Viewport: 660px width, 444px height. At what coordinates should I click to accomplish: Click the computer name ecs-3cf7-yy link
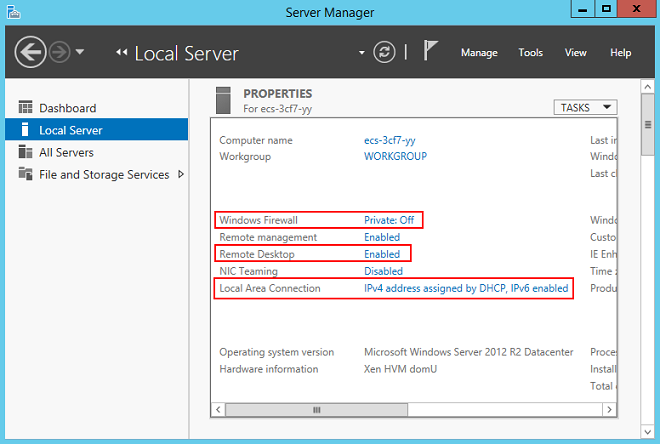389,140
